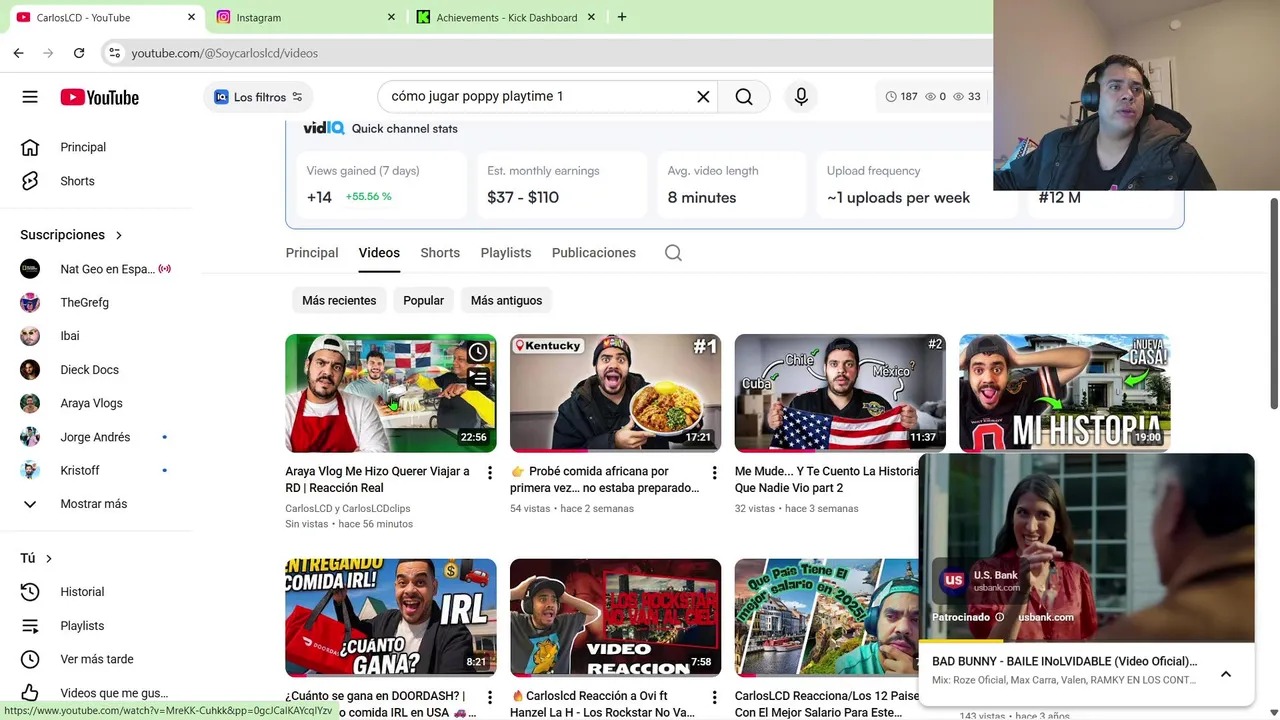Click BAD BUNNY miniplayer song title
Screen dimensions: 1280x720
click(x=1064, y=661)
